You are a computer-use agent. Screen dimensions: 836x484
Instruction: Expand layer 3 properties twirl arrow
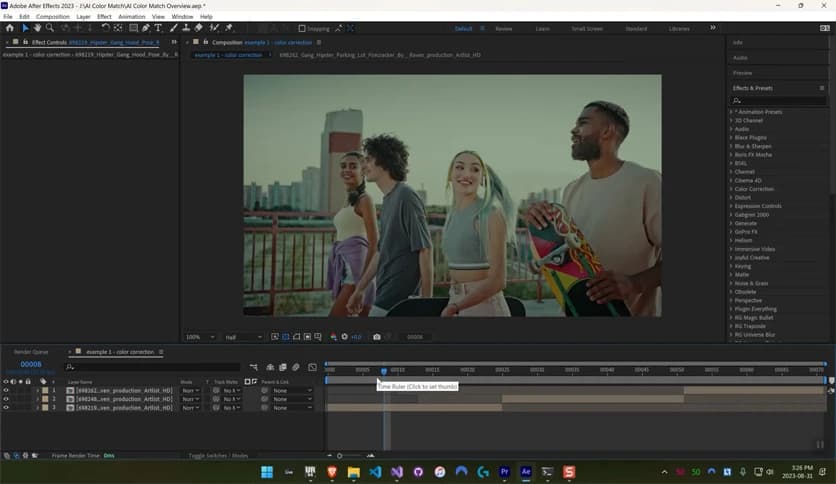[37, 408]
